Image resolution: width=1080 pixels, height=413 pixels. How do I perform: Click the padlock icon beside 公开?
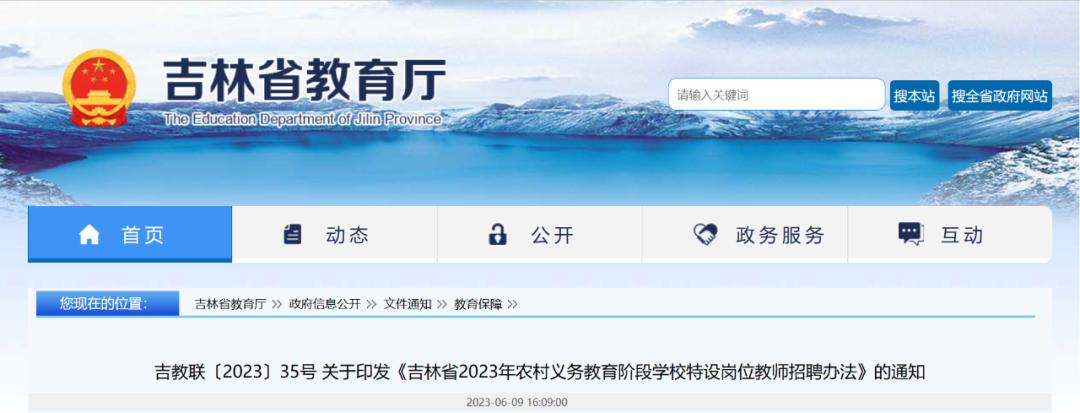coord(497,235)
